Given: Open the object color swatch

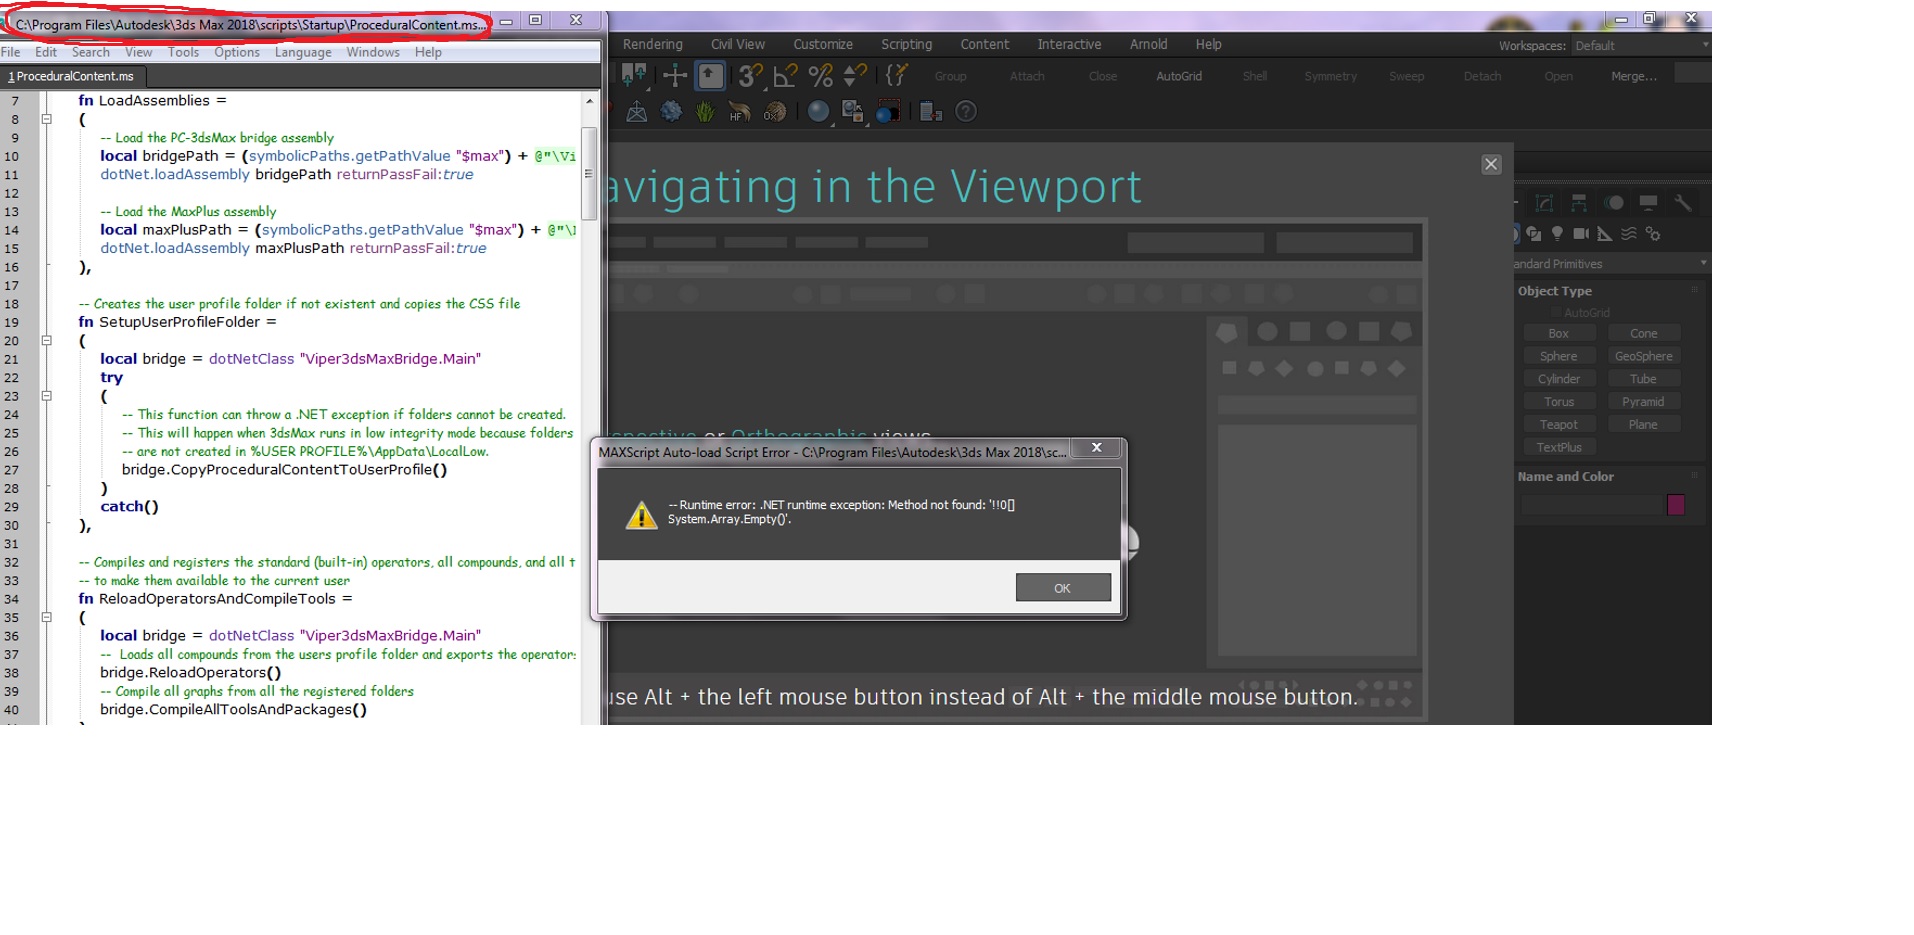Looking at the screenshot, I should point(1676,505).
